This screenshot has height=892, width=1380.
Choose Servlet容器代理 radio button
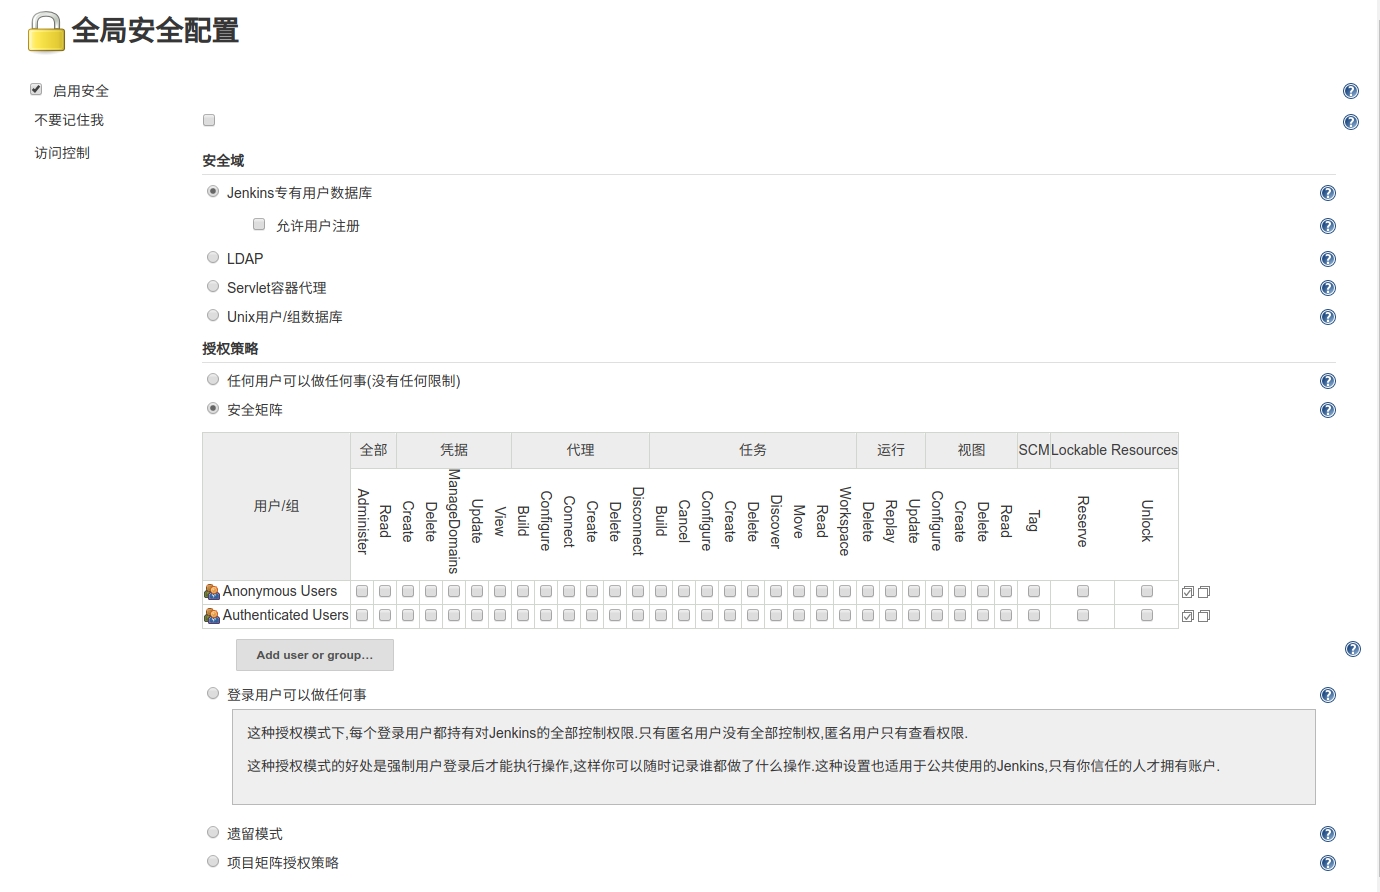coord(213,286)
